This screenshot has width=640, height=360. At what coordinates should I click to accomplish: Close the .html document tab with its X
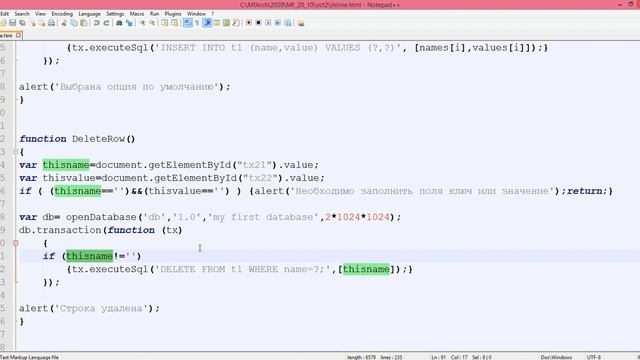18,36
